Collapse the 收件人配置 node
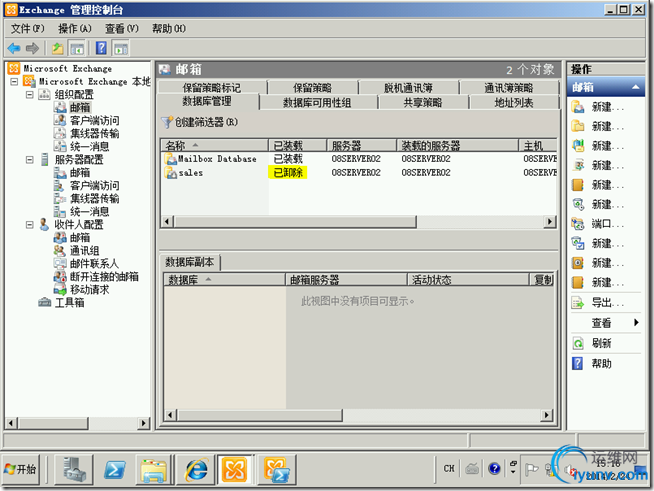654x491 pixels. (x=30, y=225)
